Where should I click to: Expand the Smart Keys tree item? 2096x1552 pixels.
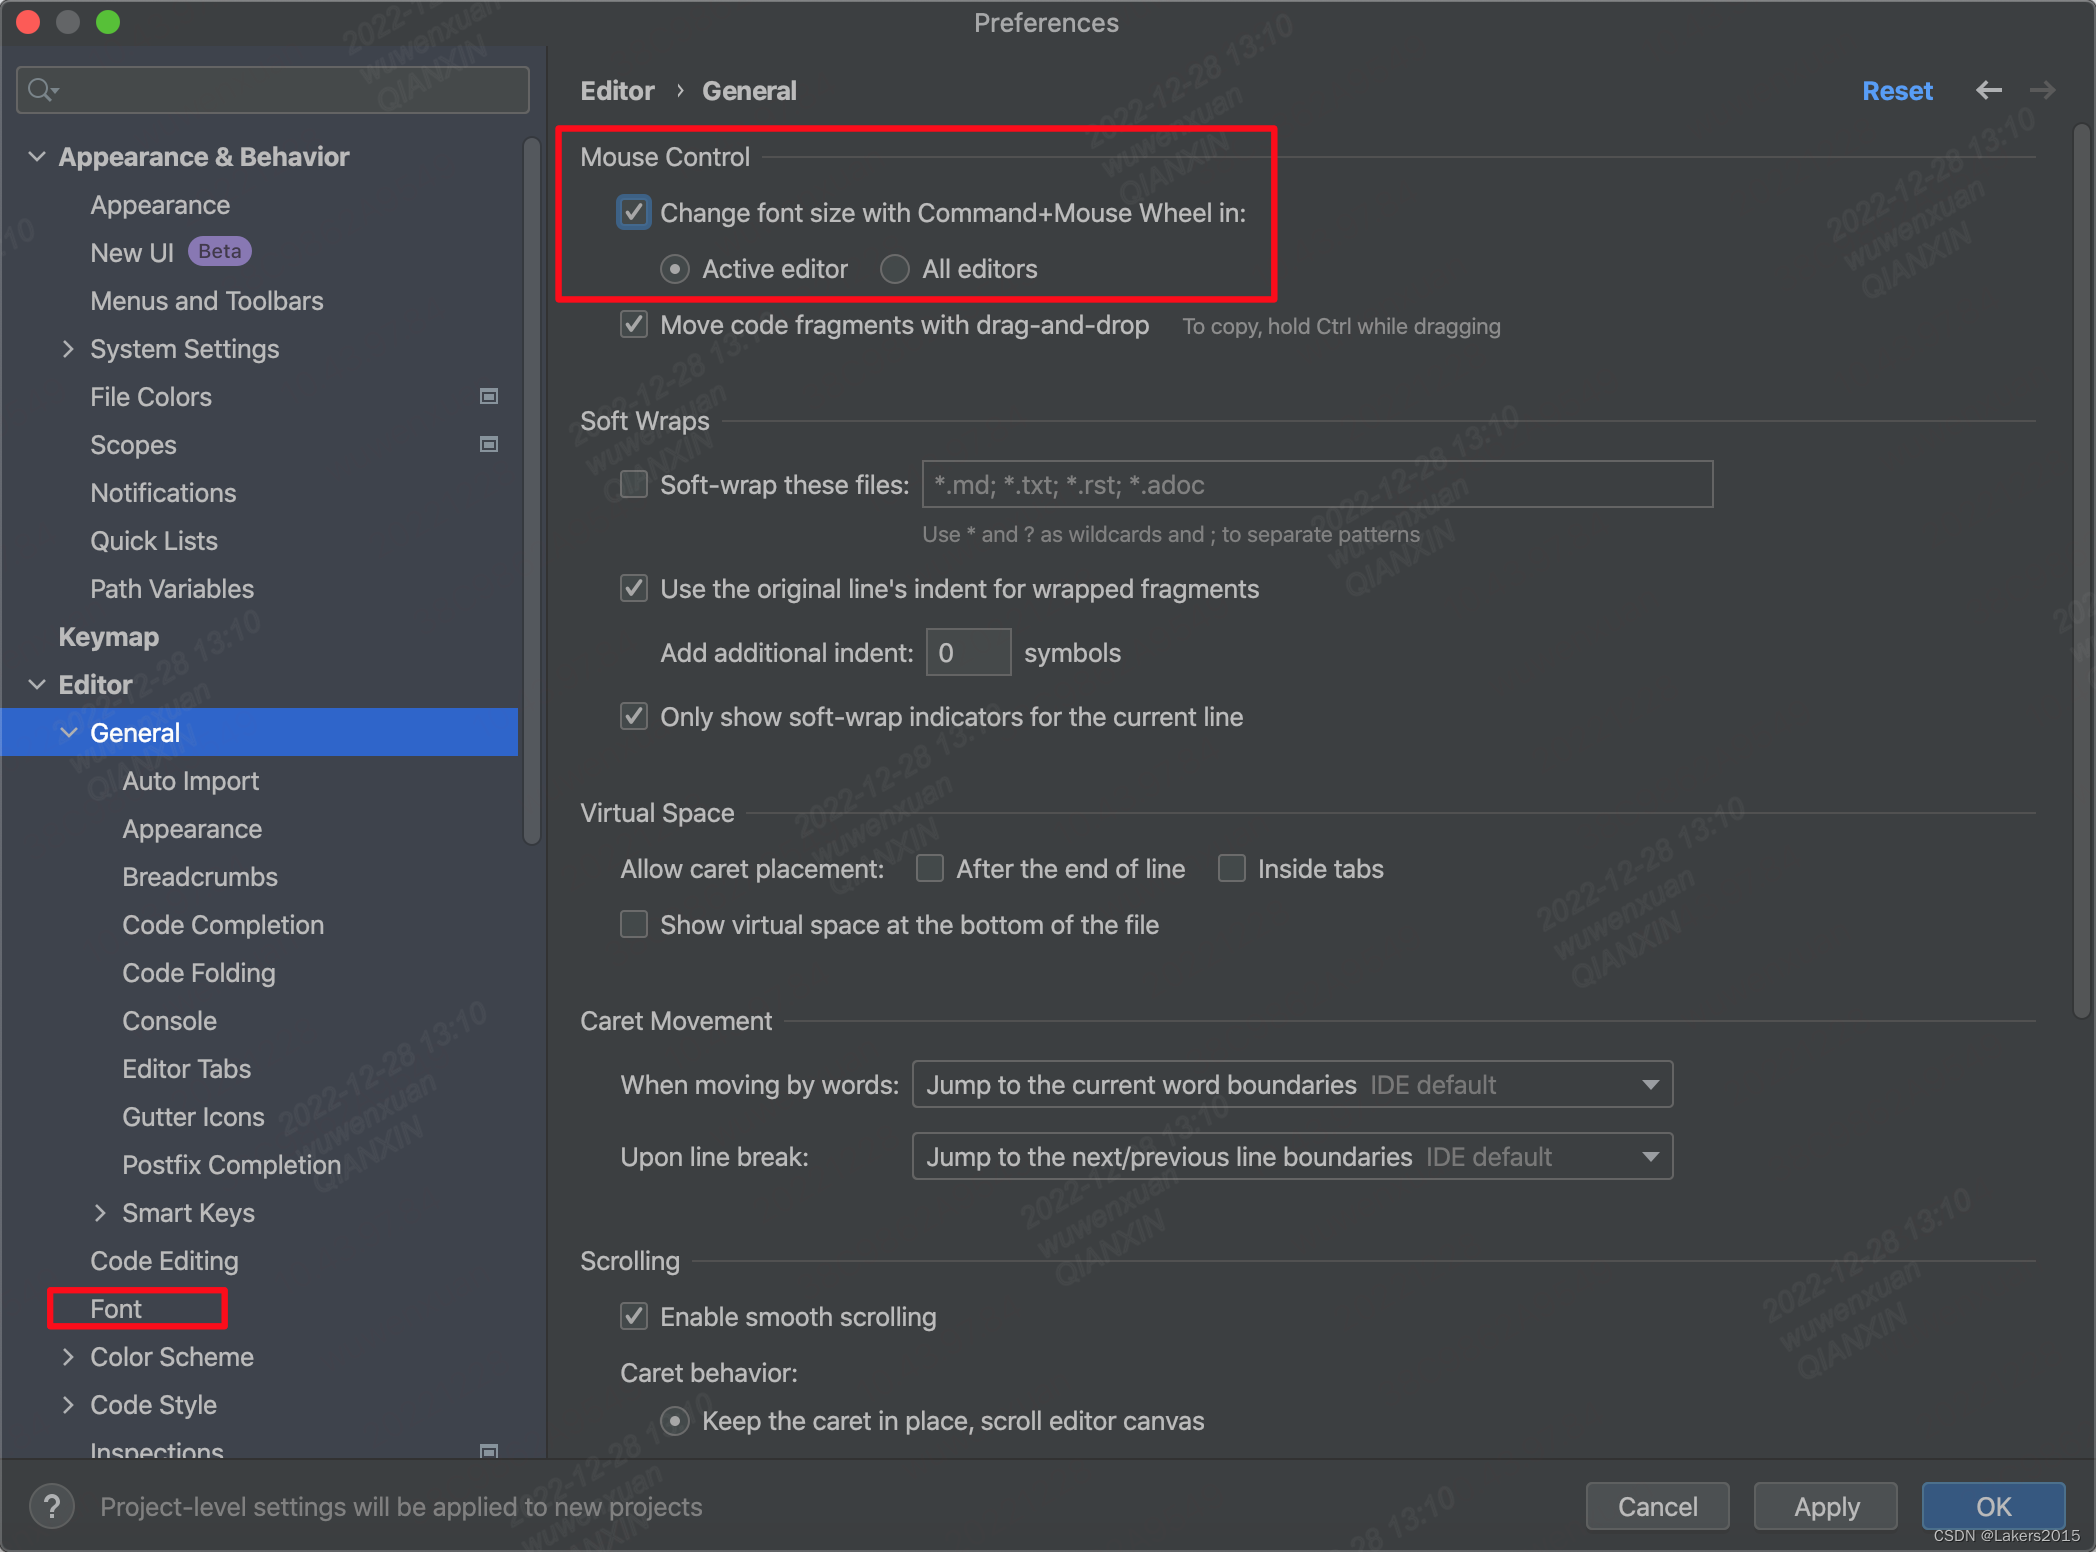[103, 1213]
